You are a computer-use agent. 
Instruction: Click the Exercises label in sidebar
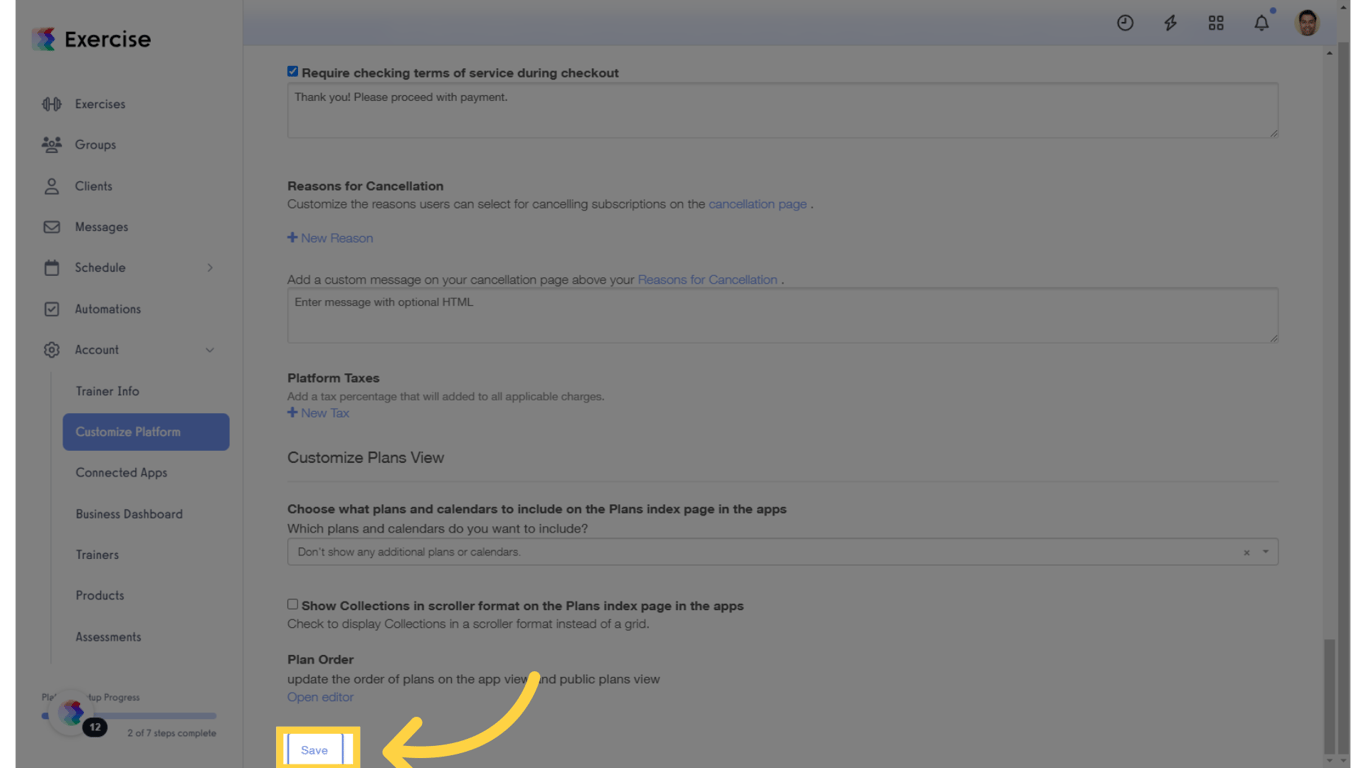[100, 104]
